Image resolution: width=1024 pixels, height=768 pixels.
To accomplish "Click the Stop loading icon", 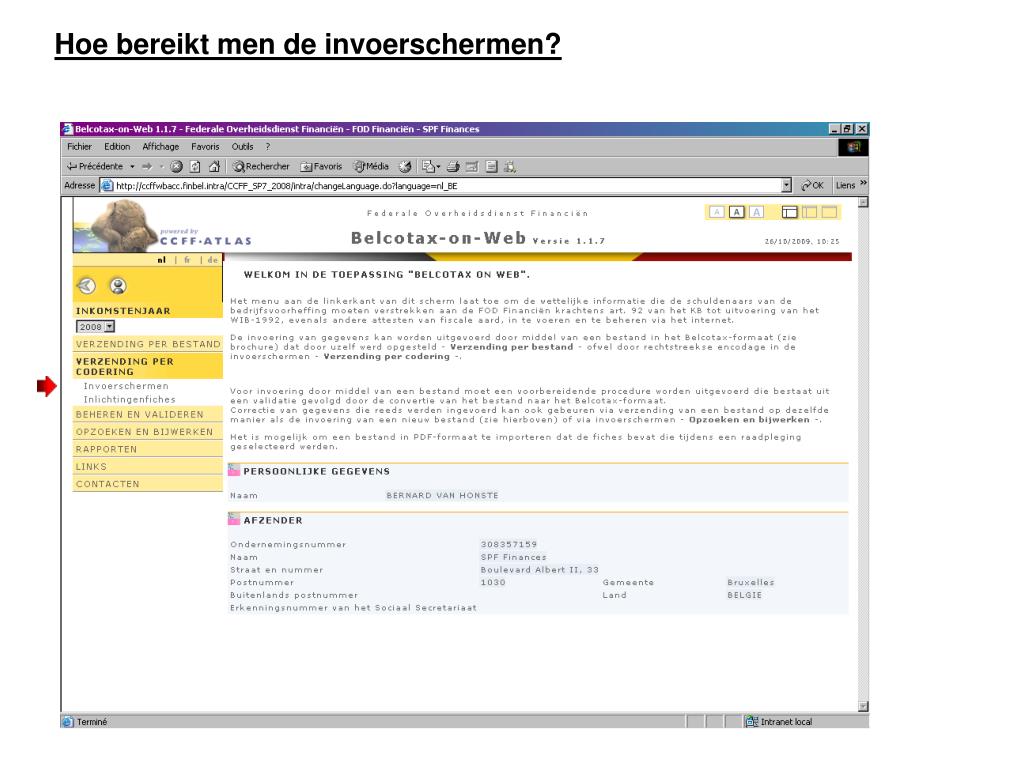I will coord(176,167).
